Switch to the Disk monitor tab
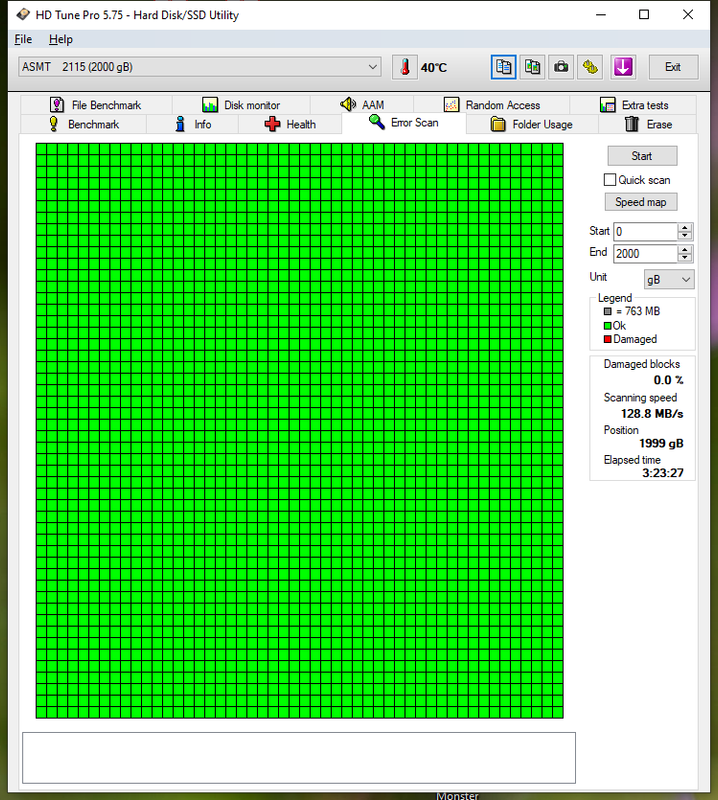 241,105
